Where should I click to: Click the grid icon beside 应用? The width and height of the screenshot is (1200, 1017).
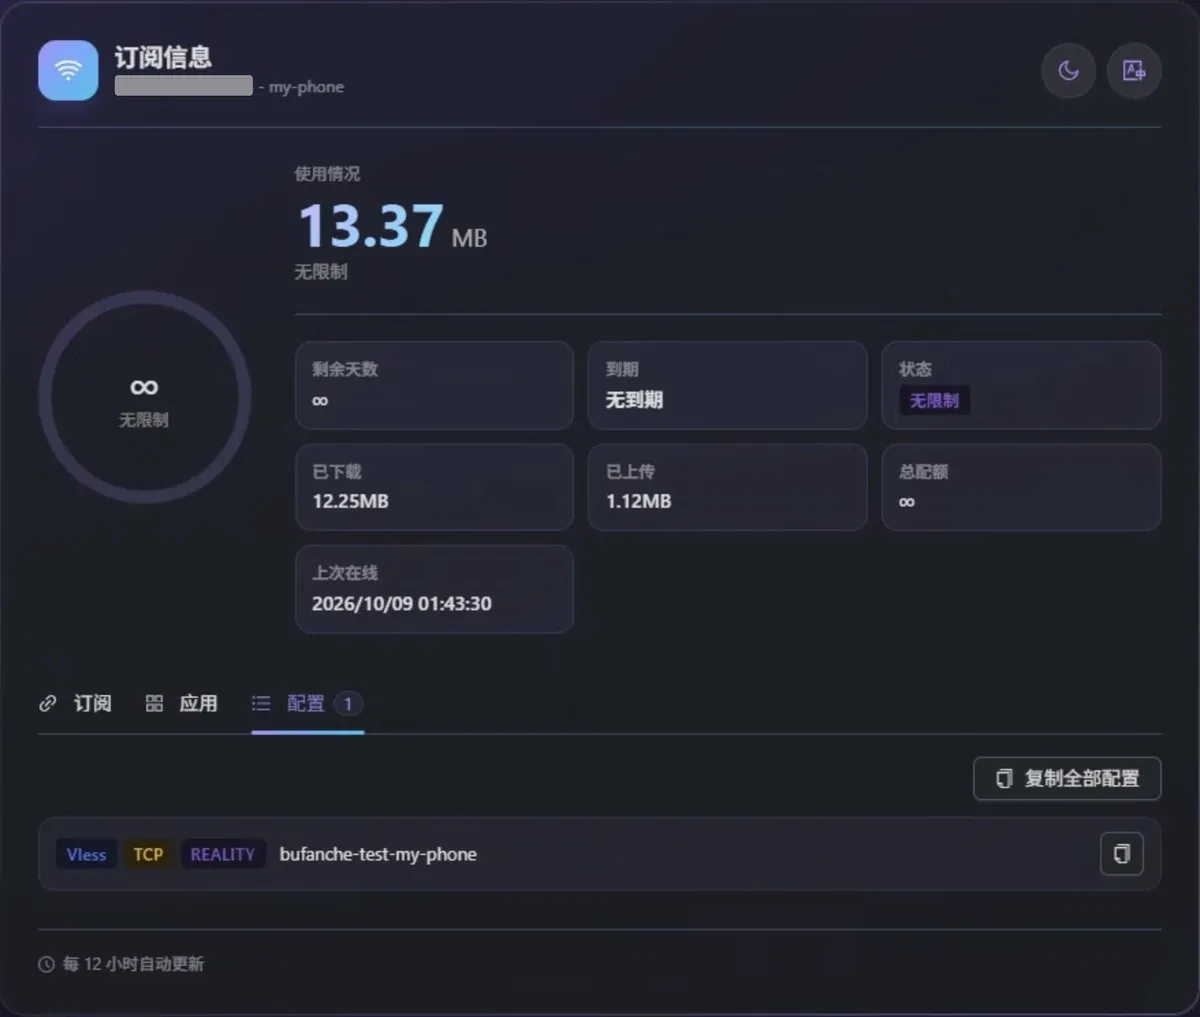click(x=154, y=704)
